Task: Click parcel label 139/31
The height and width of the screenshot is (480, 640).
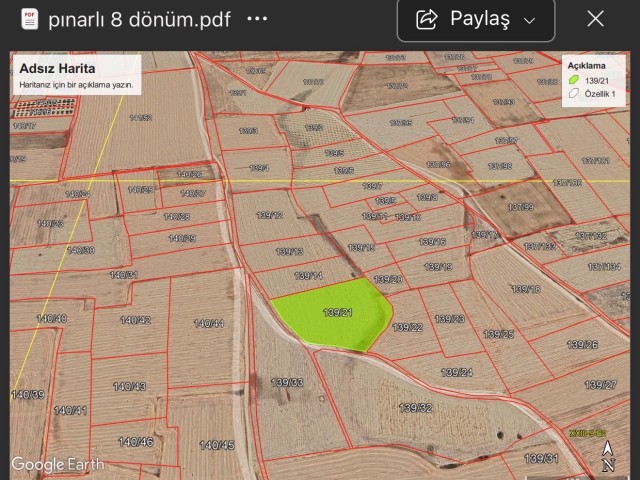Action: 541,458
